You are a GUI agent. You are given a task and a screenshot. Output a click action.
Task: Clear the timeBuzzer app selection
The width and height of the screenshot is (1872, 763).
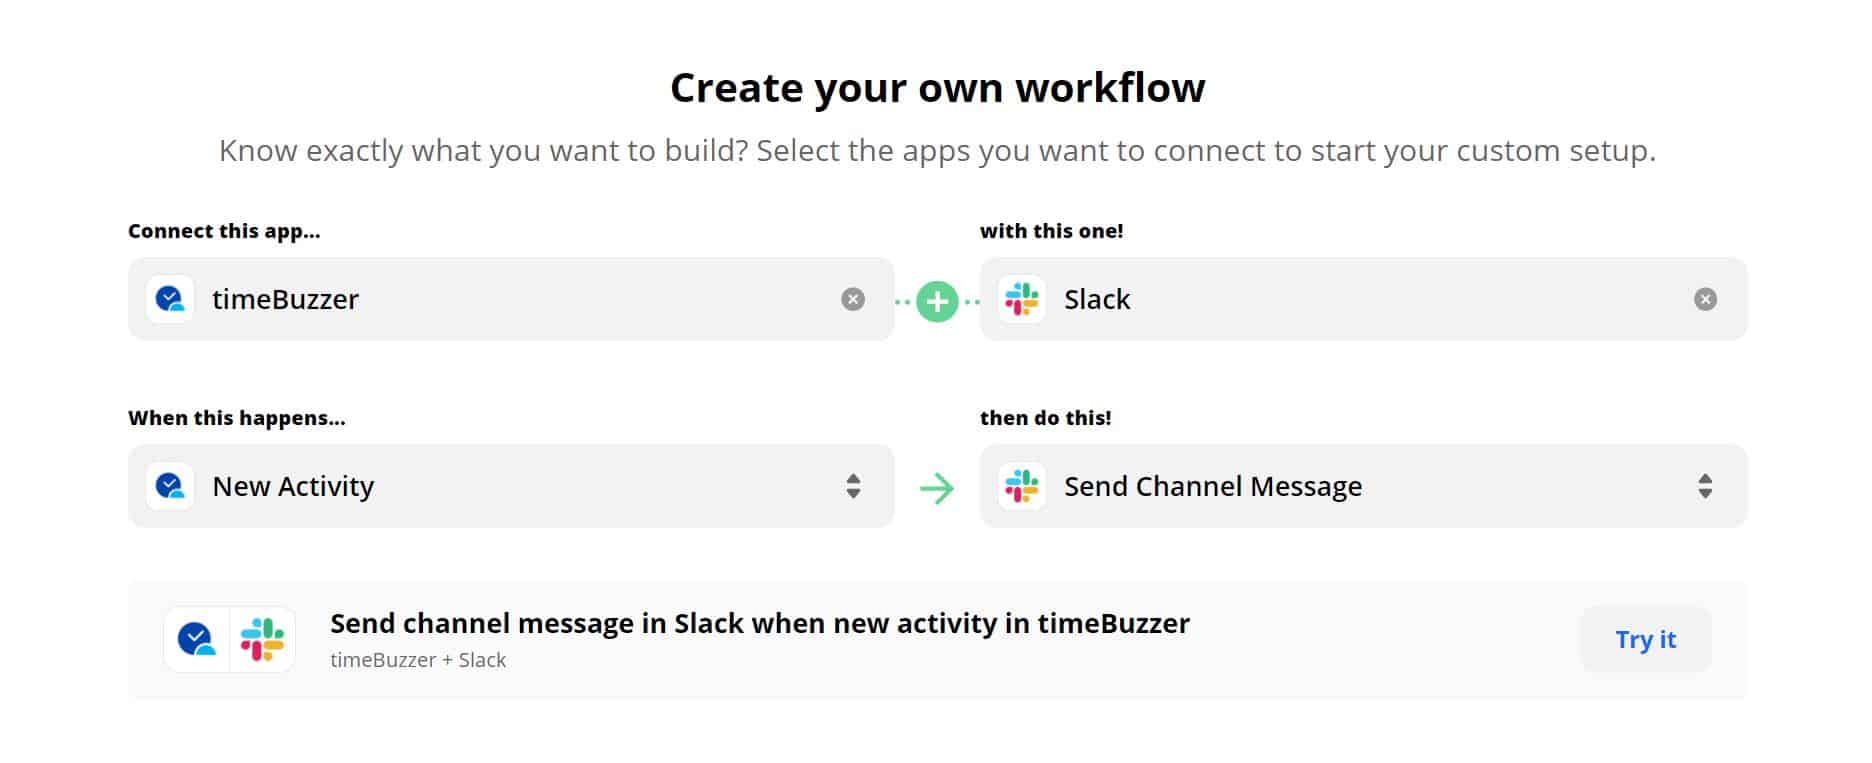point(853,299)
